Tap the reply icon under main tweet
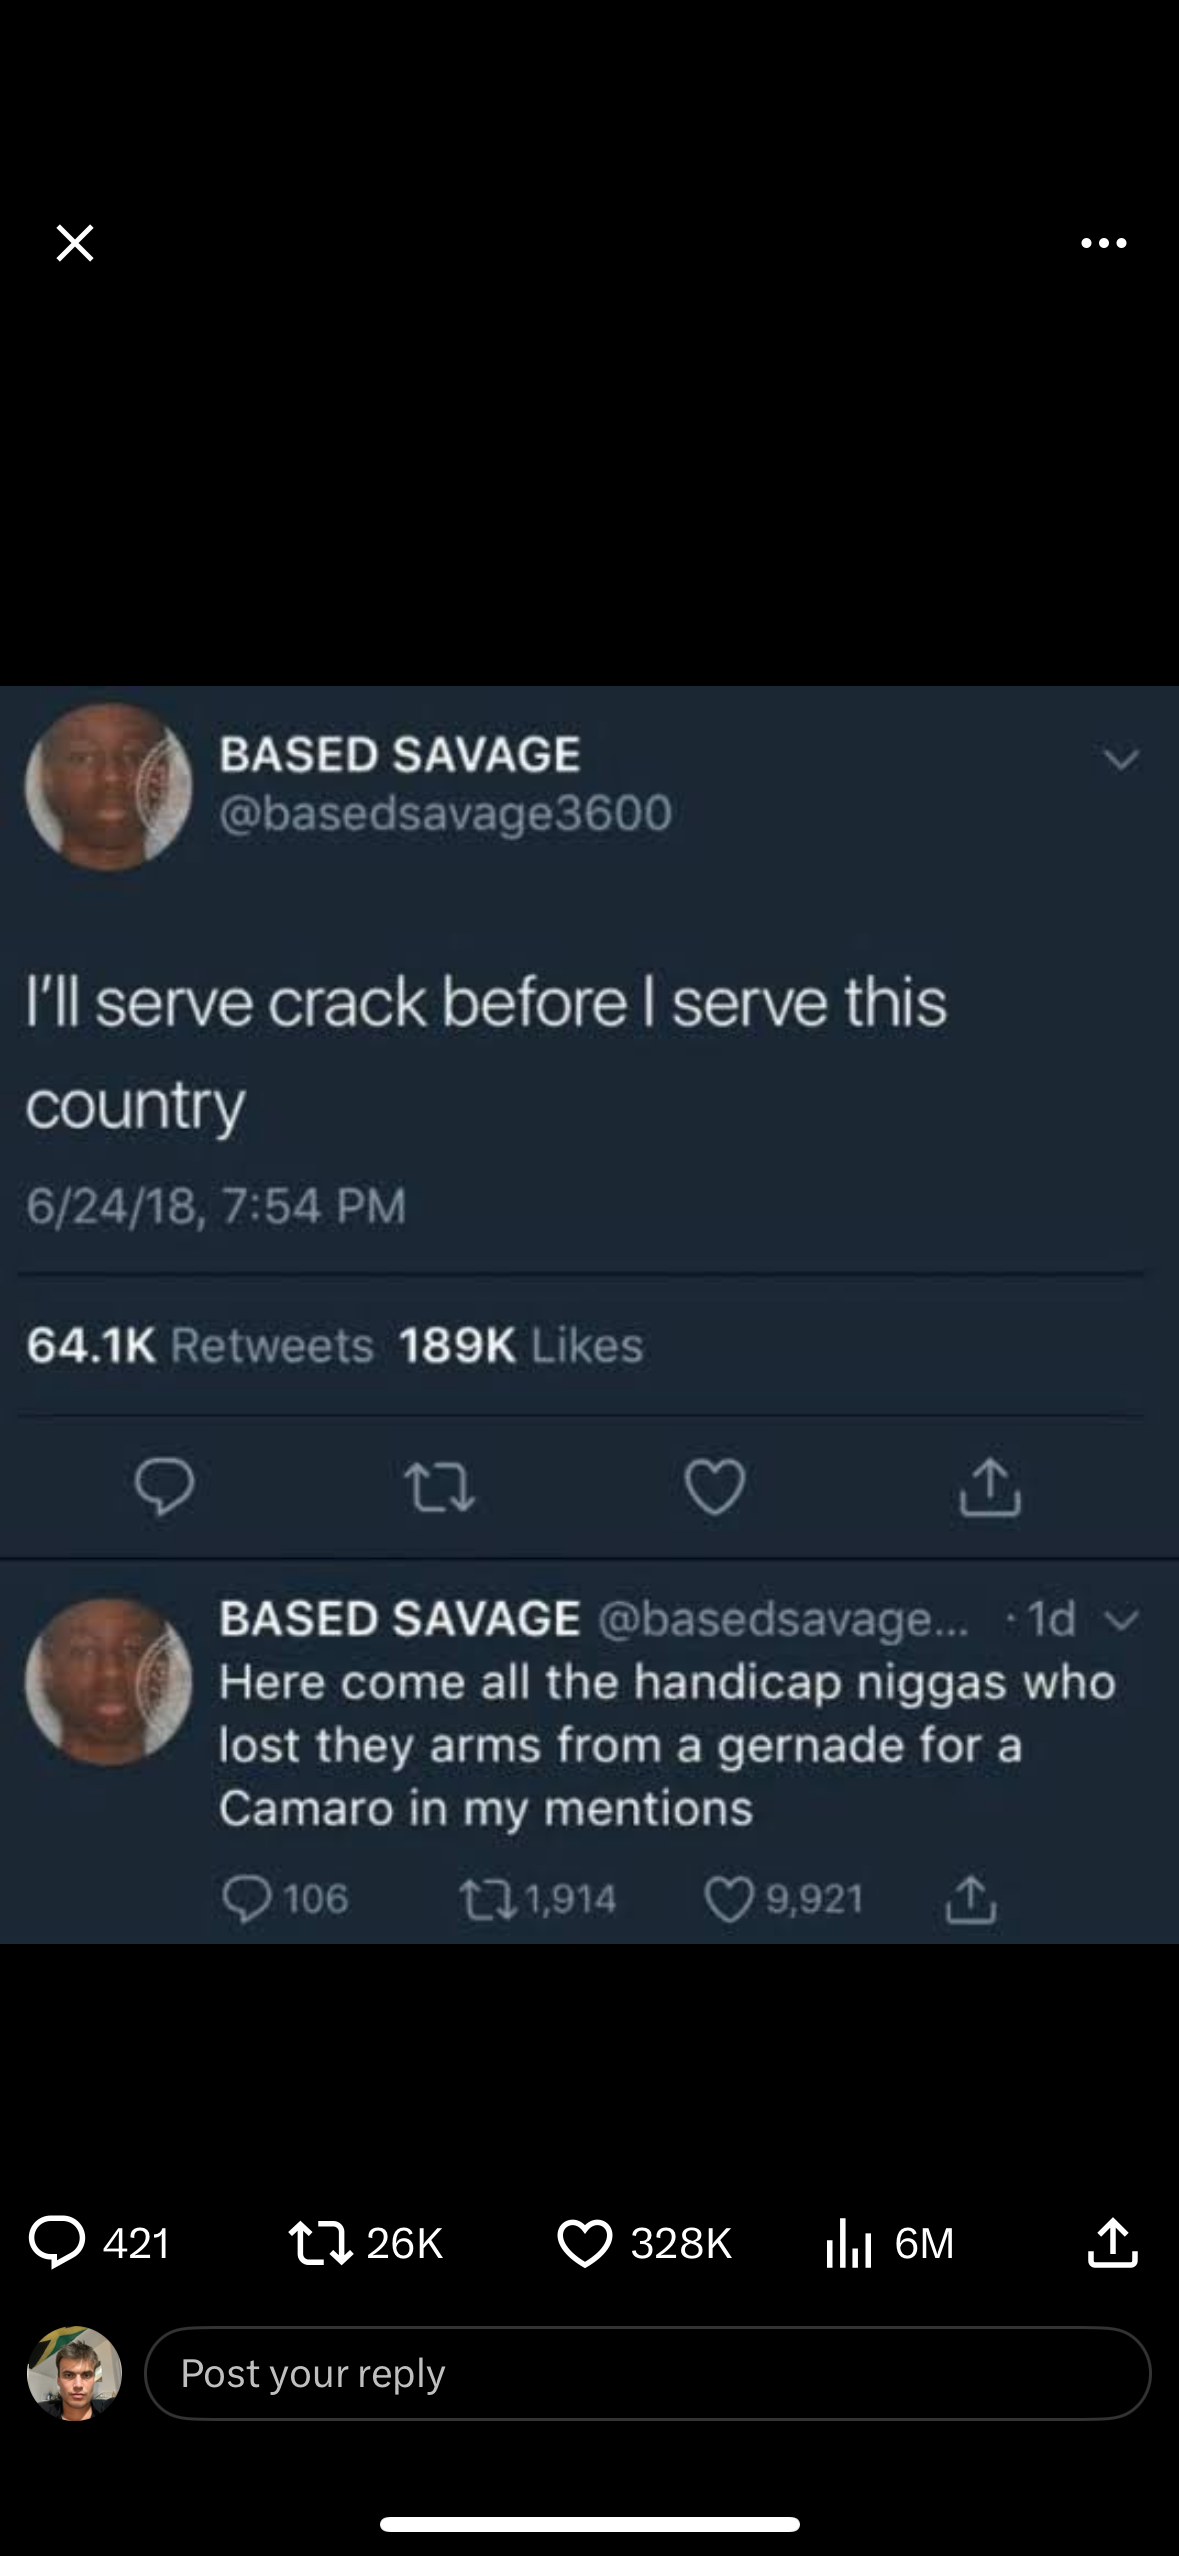This screenshot has height=2556, width=1179. coord(165,1487)
